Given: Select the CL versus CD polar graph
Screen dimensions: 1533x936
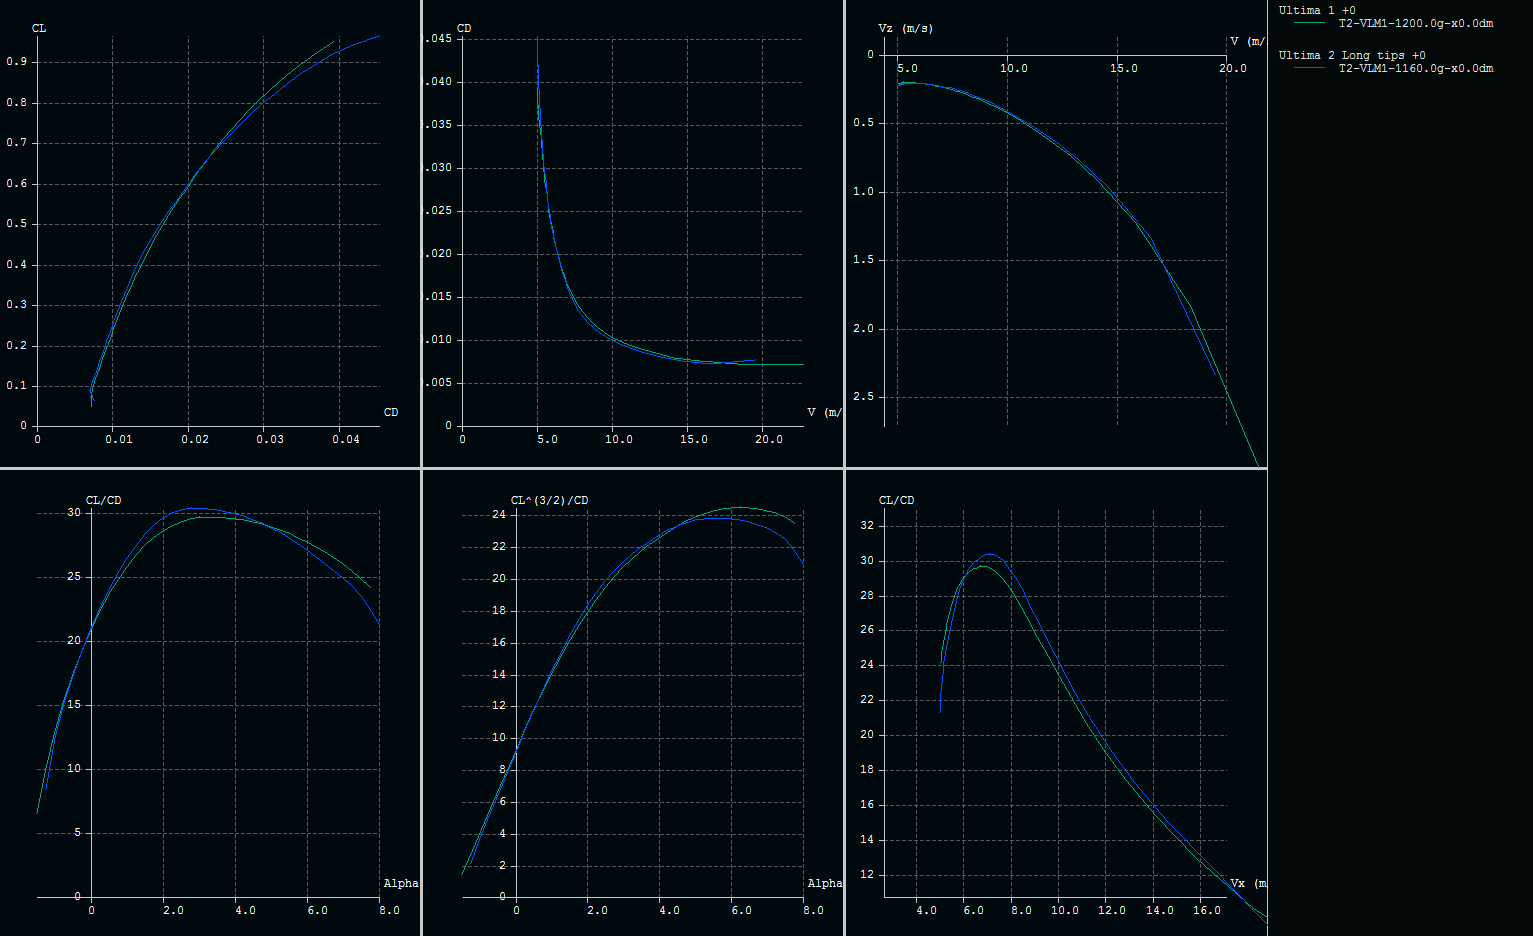Looking at the screenshot, I should pos(210,233).
